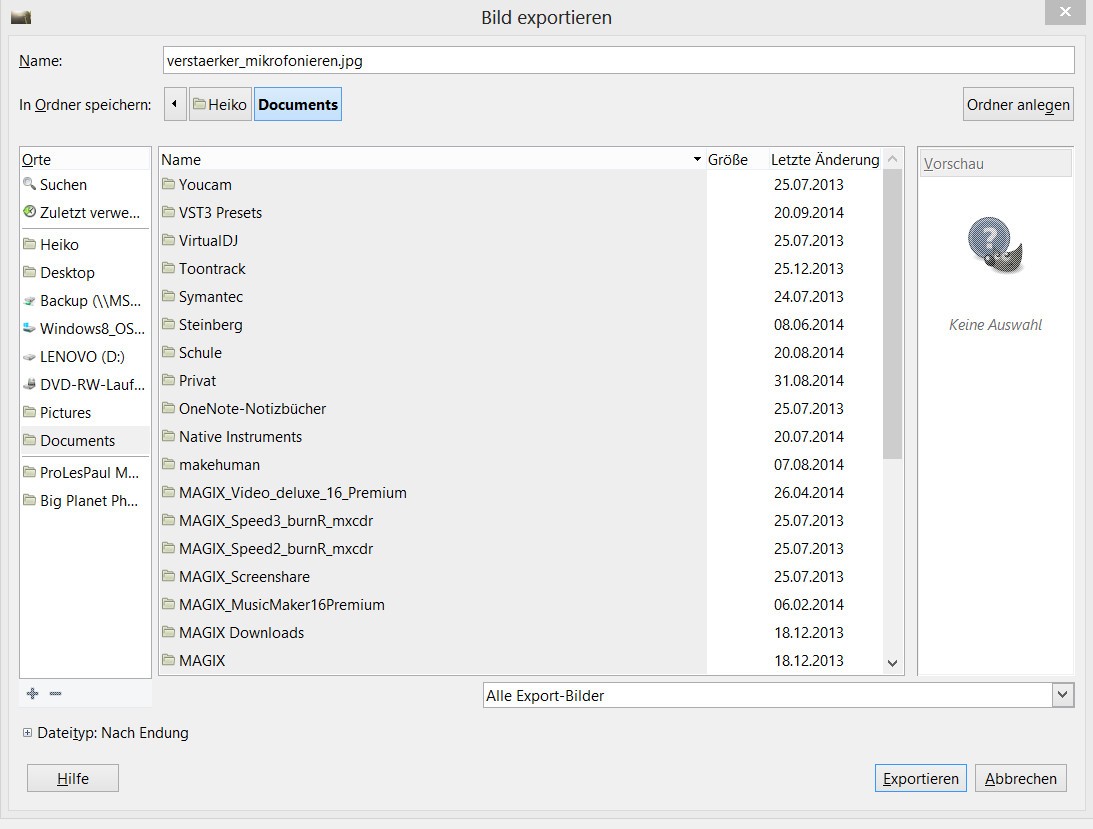
Task: Click the Heiko path breadcrumb button
Action: pos(219,104)
